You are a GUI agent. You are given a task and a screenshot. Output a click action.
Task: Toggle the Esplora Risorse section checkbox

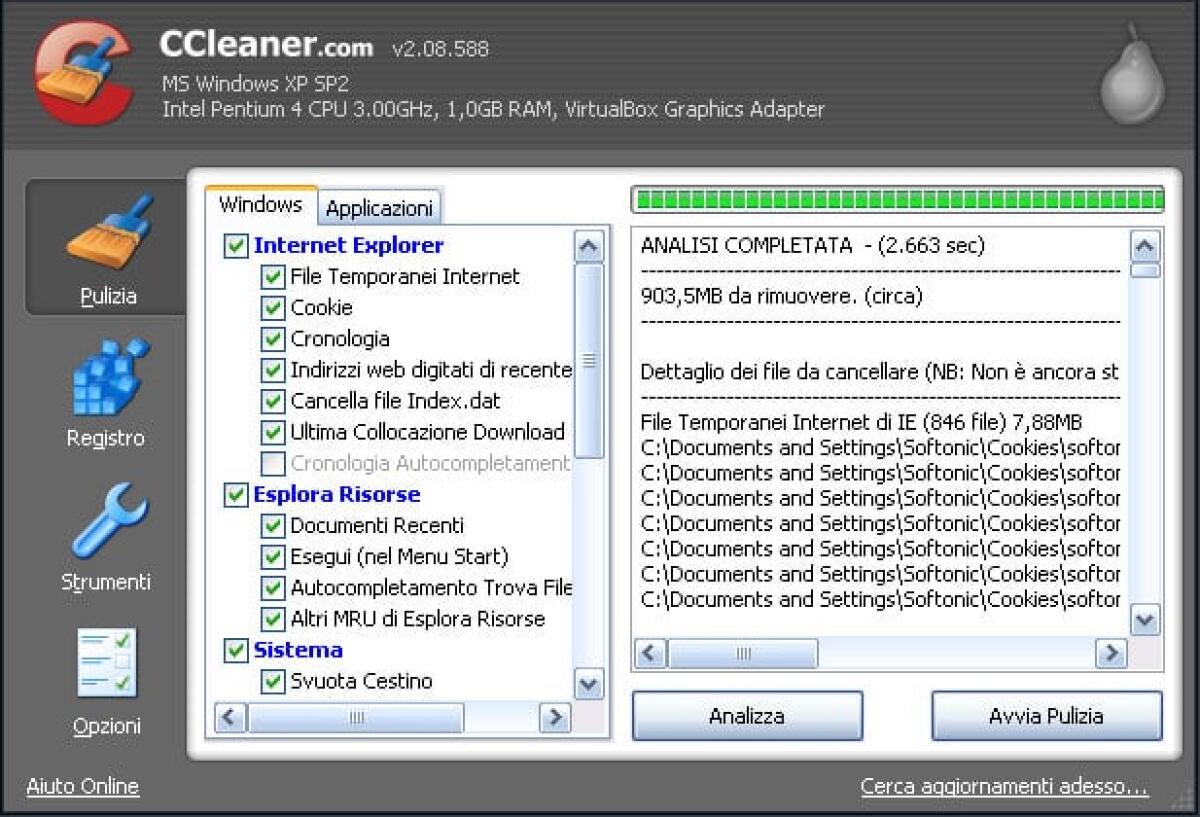click(x=235, y=494)
